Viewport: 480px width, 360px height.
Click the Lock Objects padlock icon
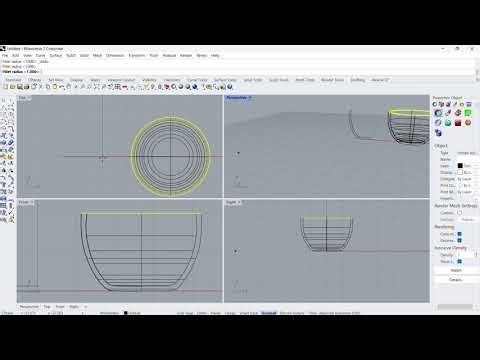[160, 87]
